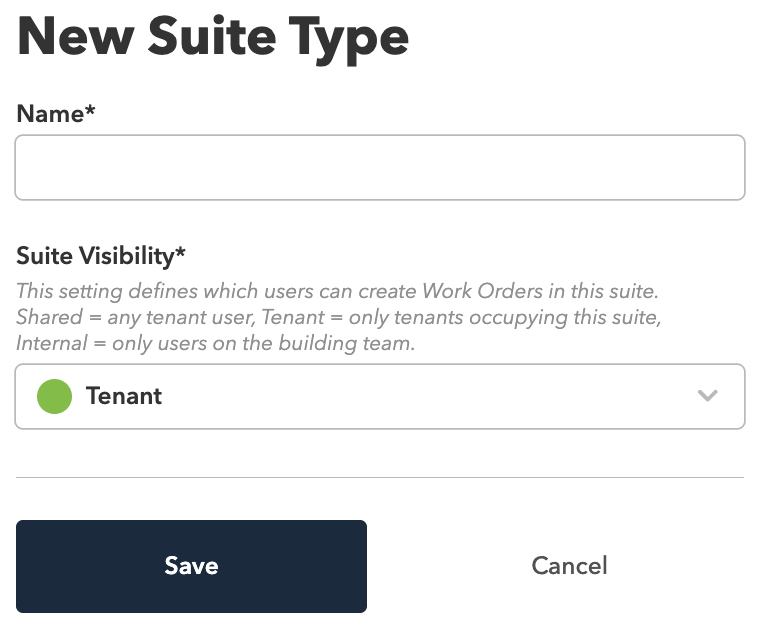Open the Suite Visibility dropdown

380,396
